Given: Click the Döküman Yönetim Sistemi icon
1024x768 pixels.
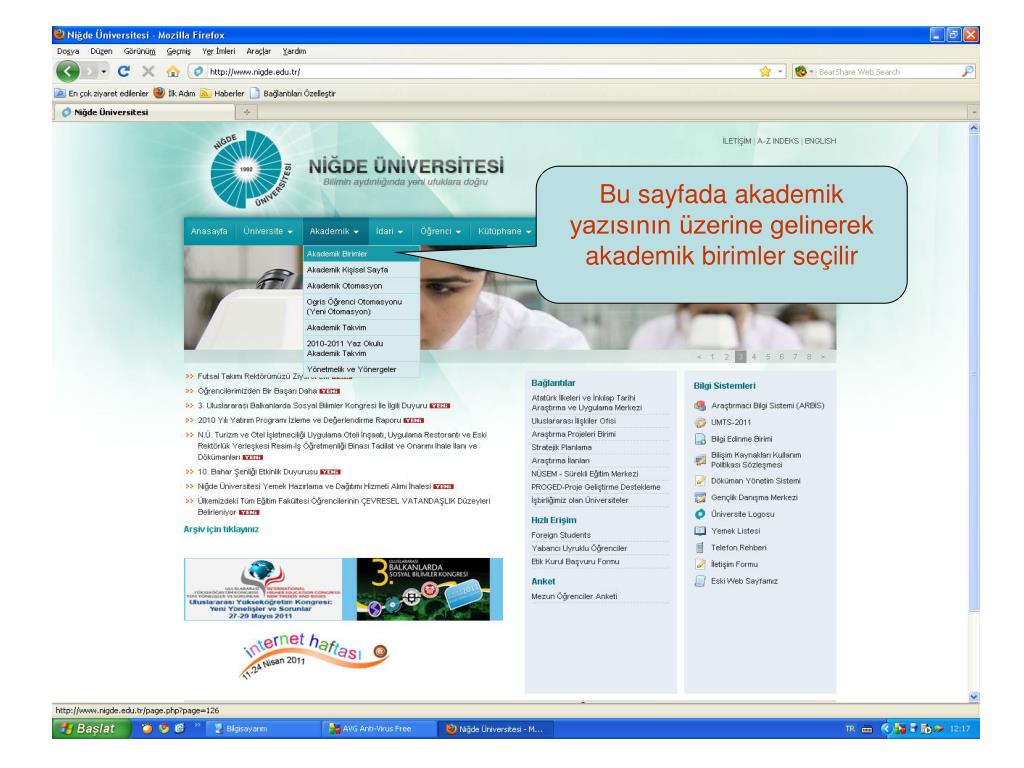Looking at the screenshot, I should 700,481.
